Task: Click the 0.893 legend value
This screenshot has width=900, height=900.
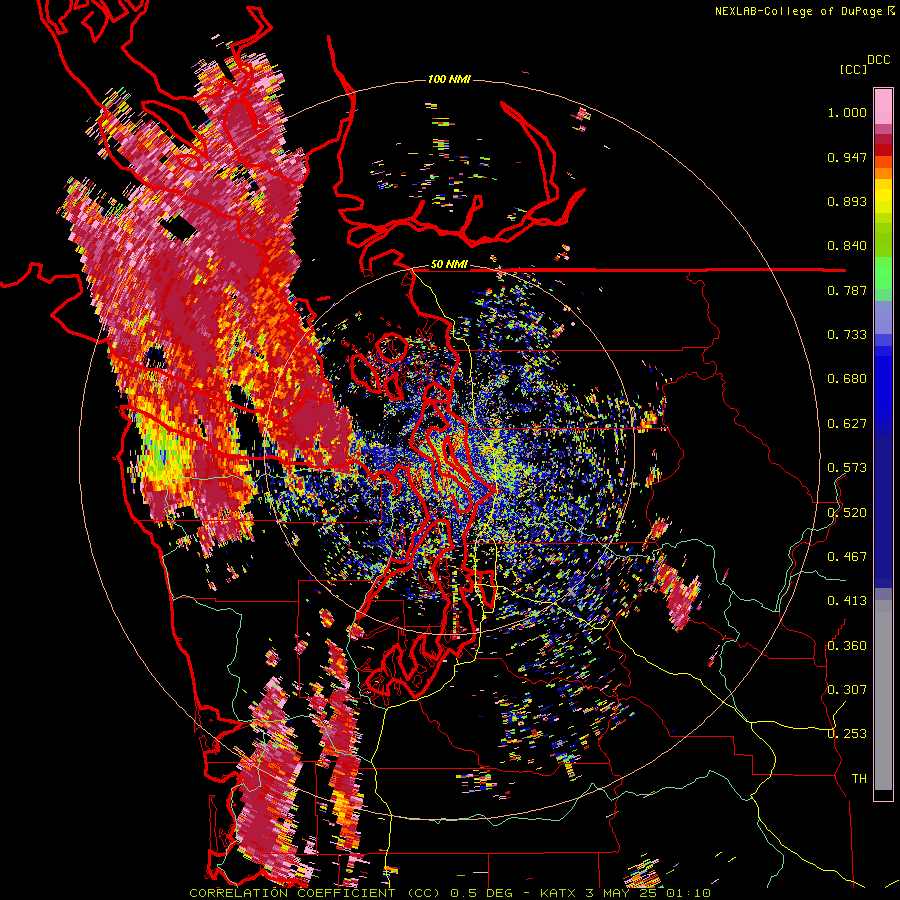Action: point(847,201)
